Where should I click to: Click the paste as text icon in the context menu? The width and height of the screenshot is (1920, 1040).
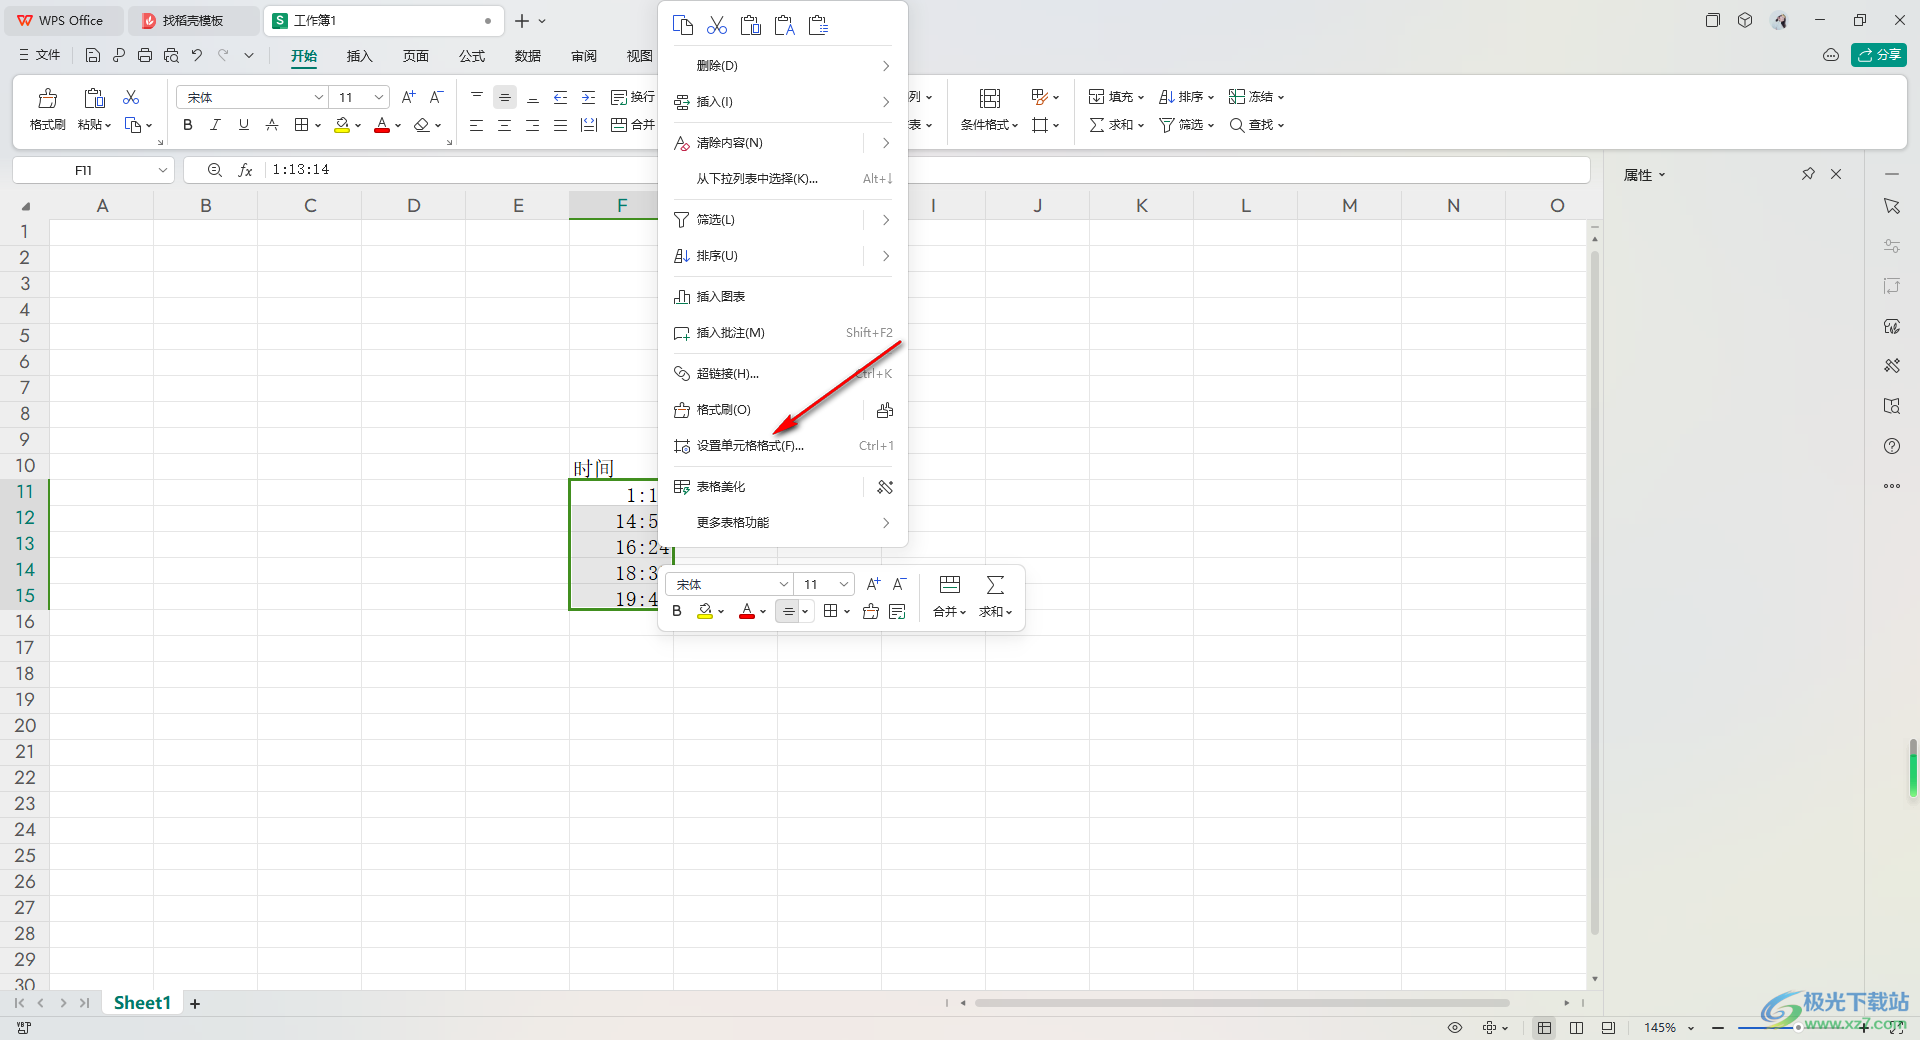785,25
